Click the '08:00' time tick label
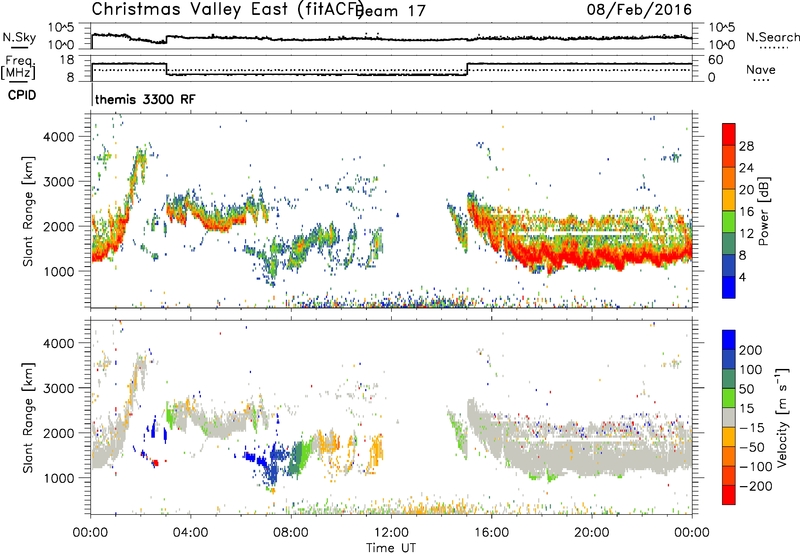800x554 pixels. coord(290,533)
